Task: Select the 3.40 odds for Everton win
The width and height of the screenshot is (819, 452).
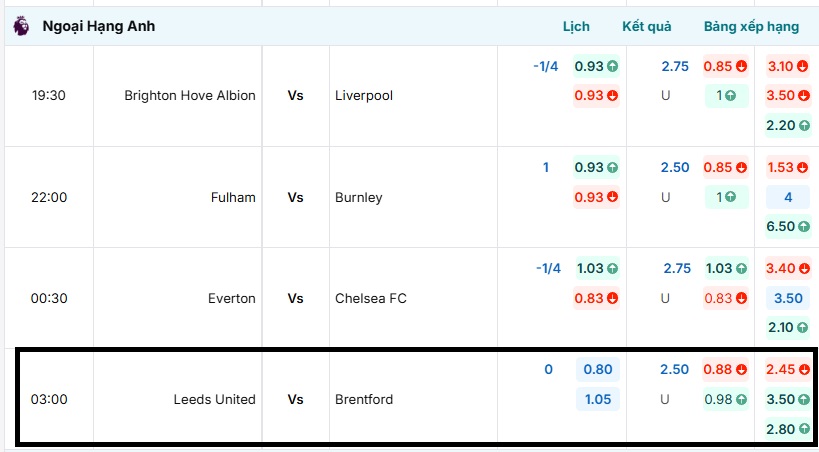Action: pyautogui.click(x=788, y=269)
